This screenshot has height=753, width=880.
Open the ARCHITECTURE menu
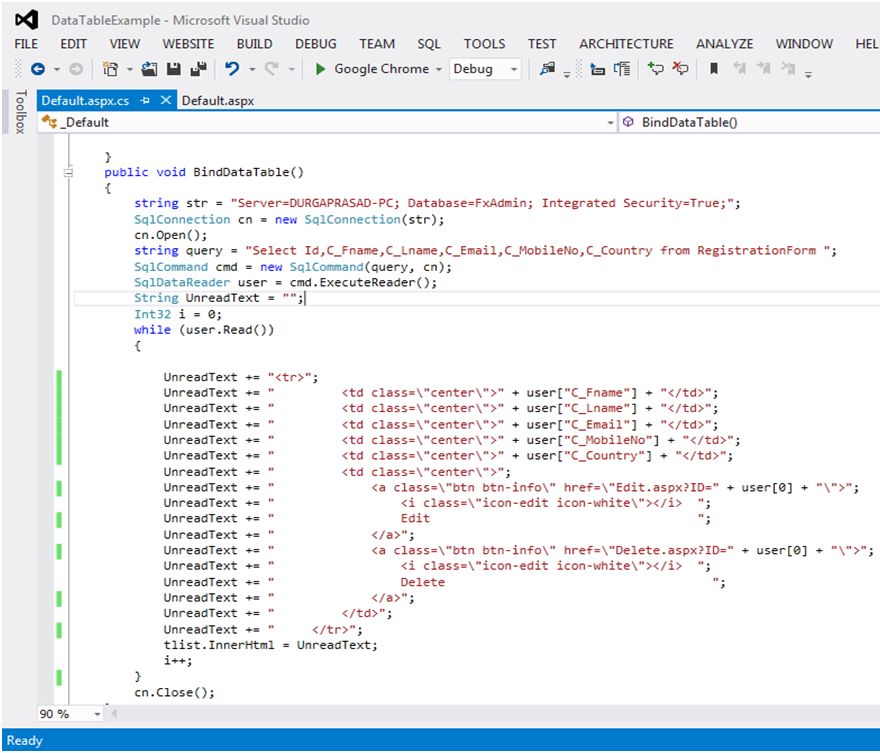626,43
